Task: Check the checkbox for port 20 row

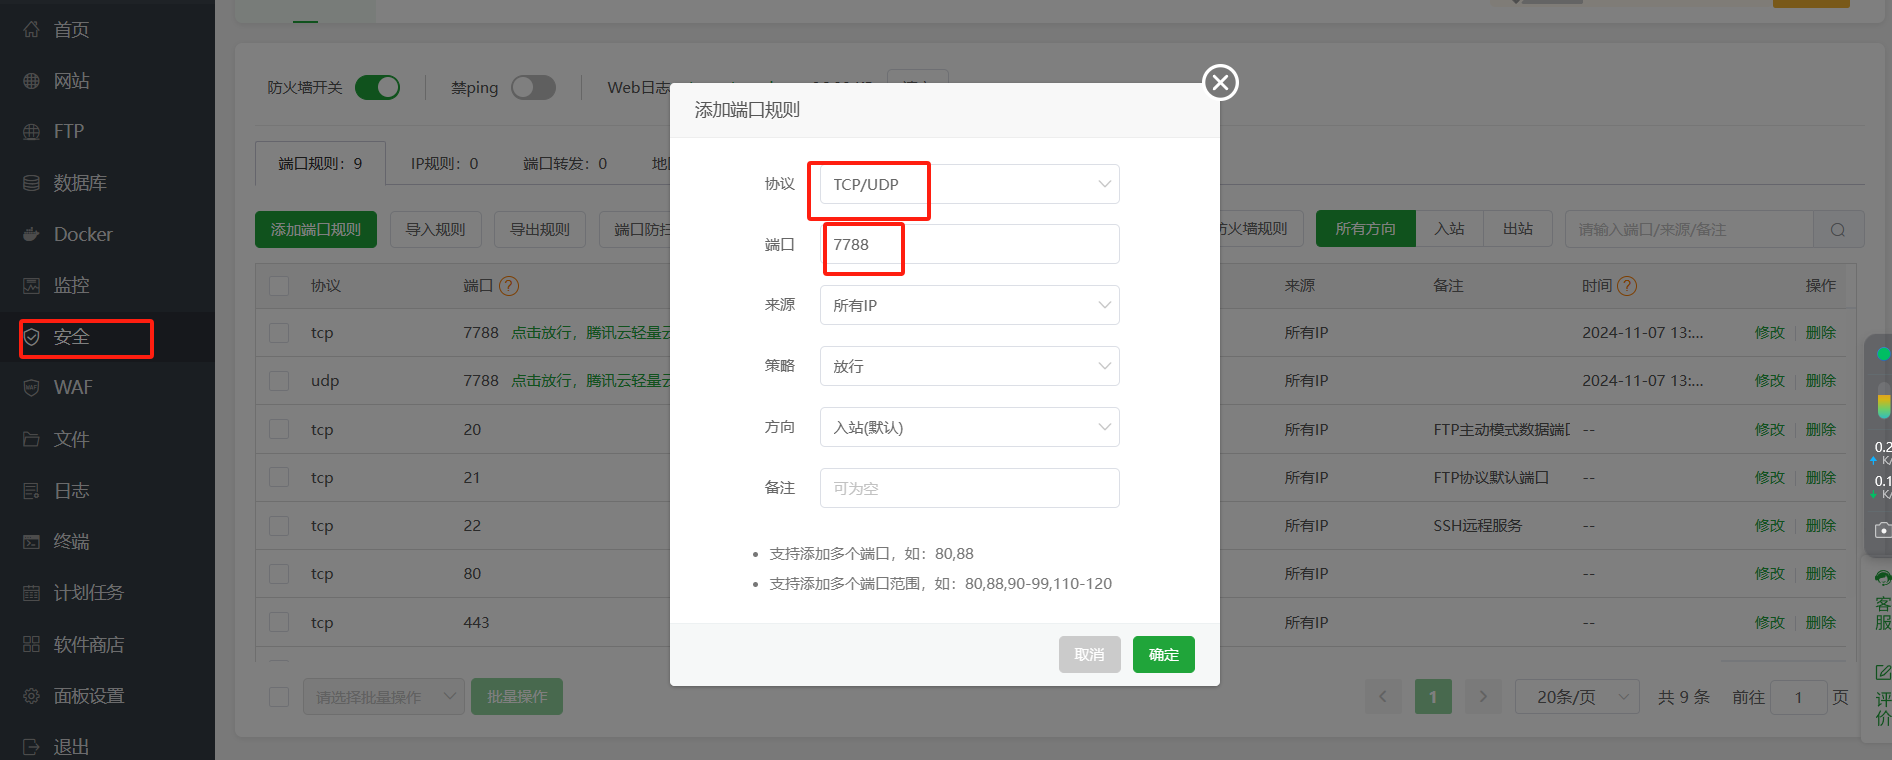Action: (279, 430)
